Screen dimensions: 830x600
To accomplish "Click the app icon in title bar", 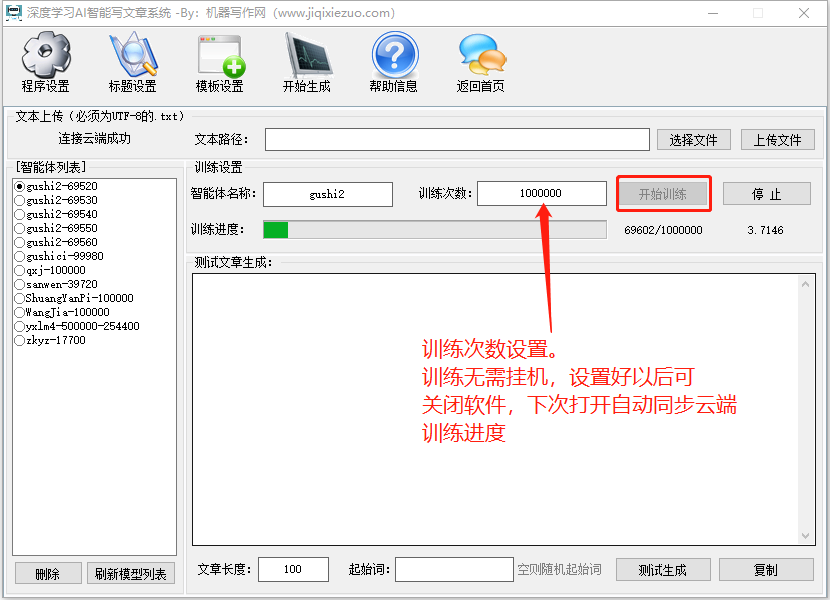I will point(13,13).
